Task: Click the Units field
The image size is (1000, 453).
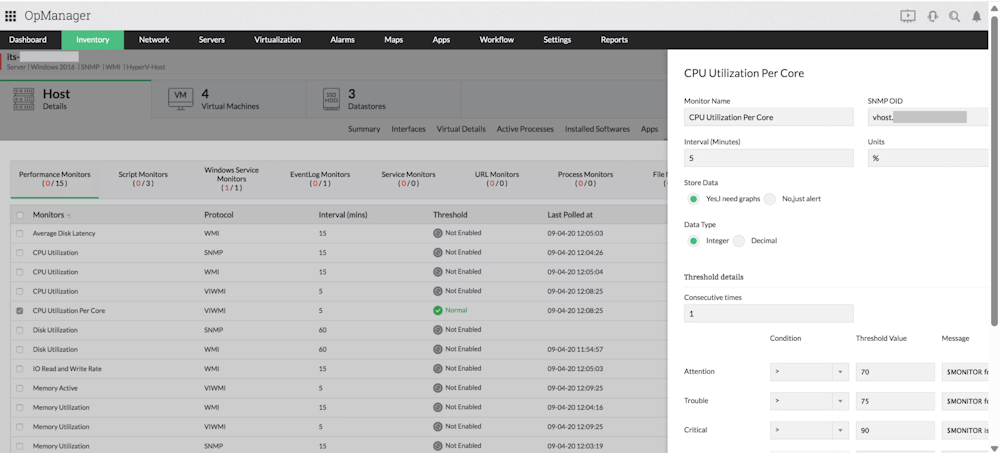Action: (x=928, y=158)
